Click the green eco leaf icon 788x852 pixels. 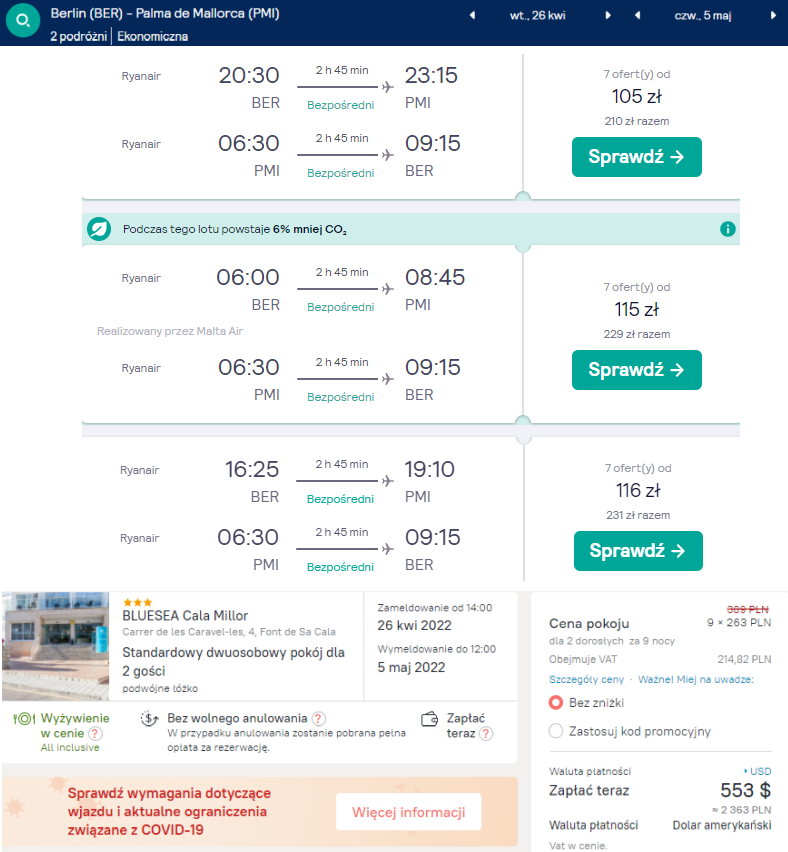pos(99,229)
